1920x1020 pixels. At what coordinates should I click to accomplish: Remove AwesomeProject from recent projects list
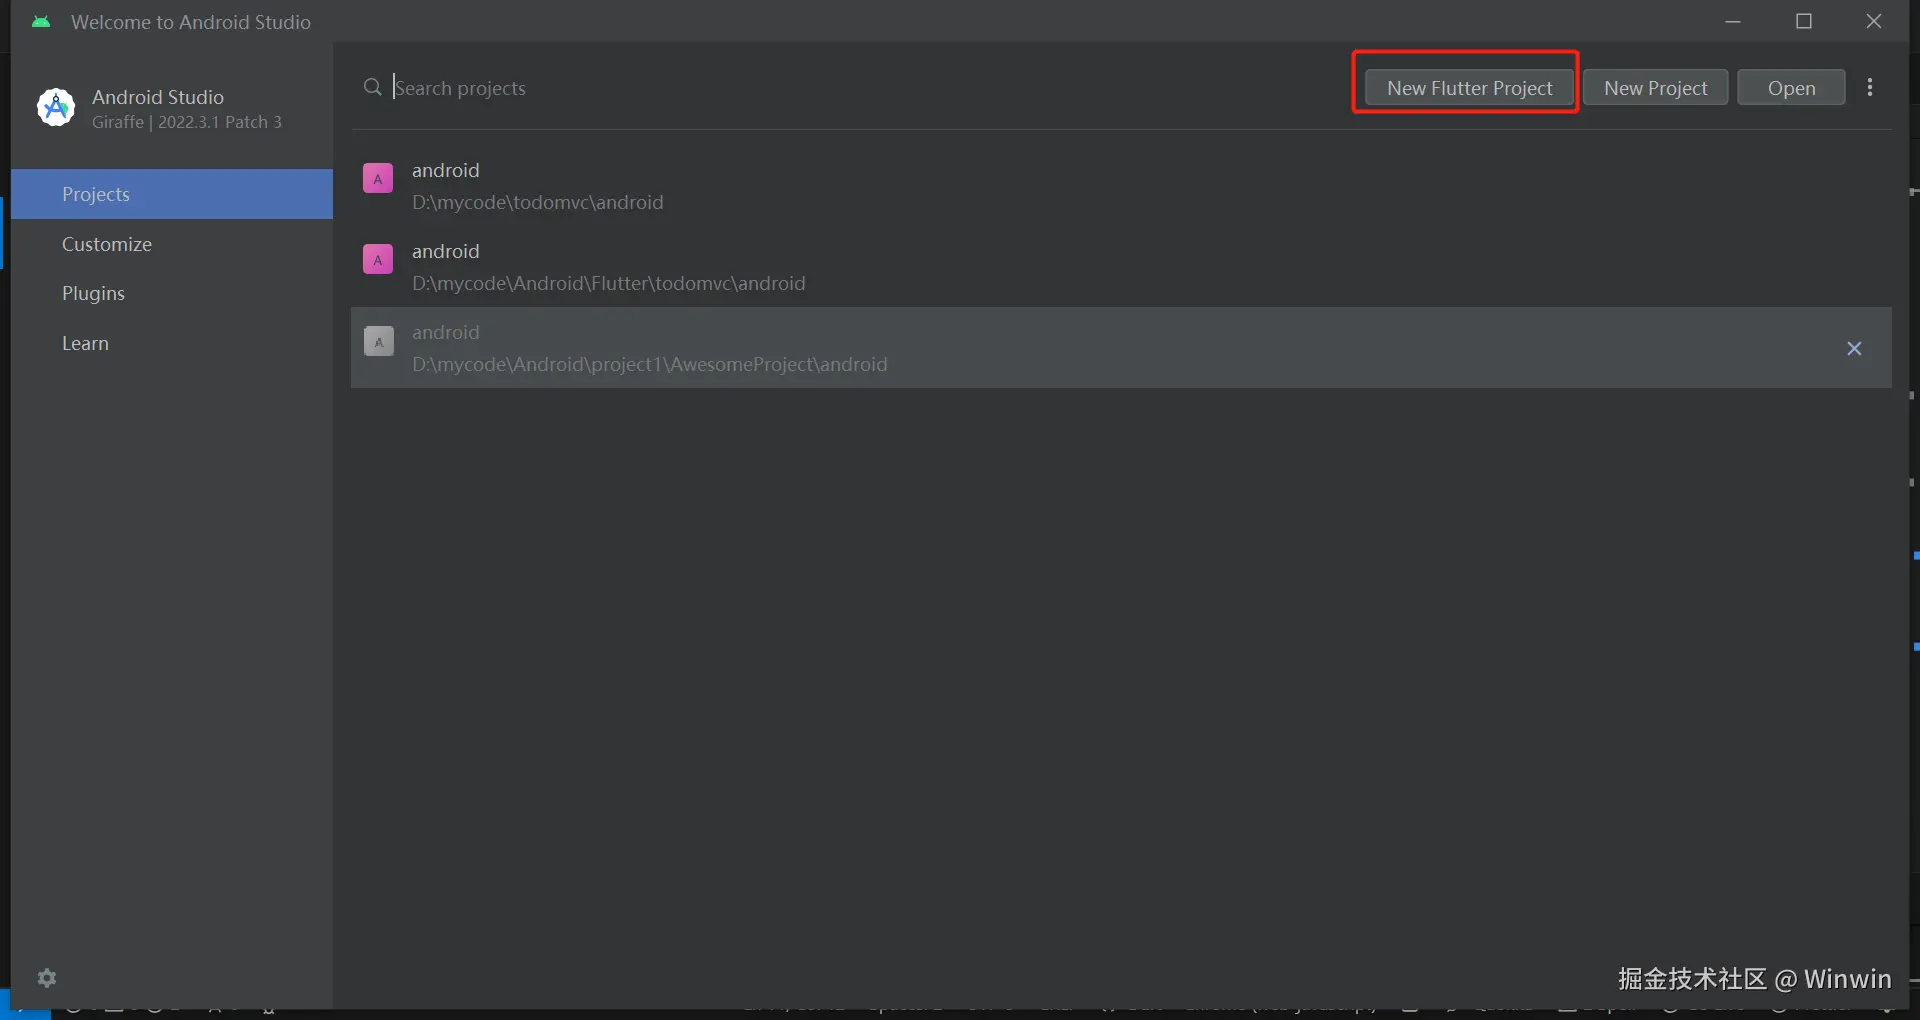pos(1854,348)
